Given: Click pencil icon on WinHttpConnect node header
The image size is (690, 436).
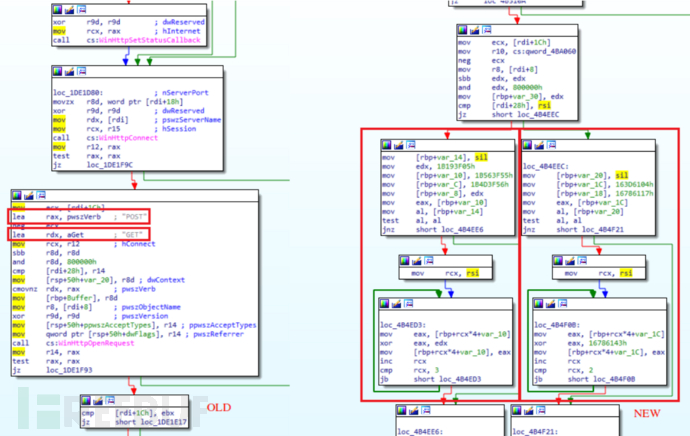Looking at the screenshot, I should (x=67, y=71).
